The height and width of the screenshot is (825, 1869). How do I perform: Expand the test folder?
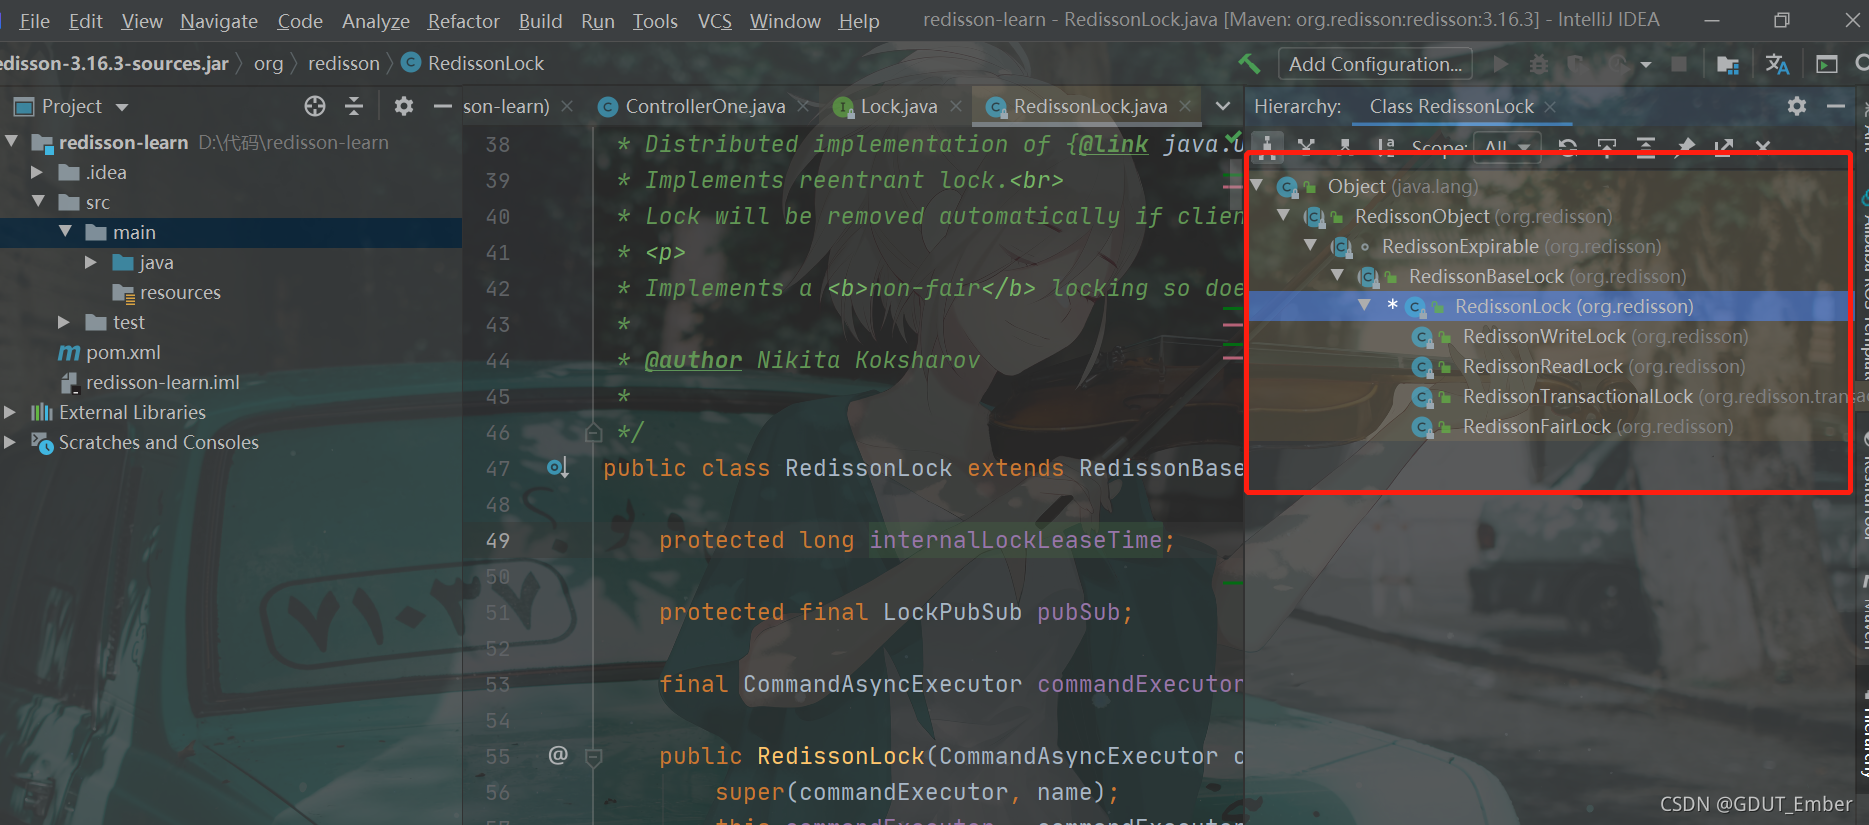(x=64, y=322)
